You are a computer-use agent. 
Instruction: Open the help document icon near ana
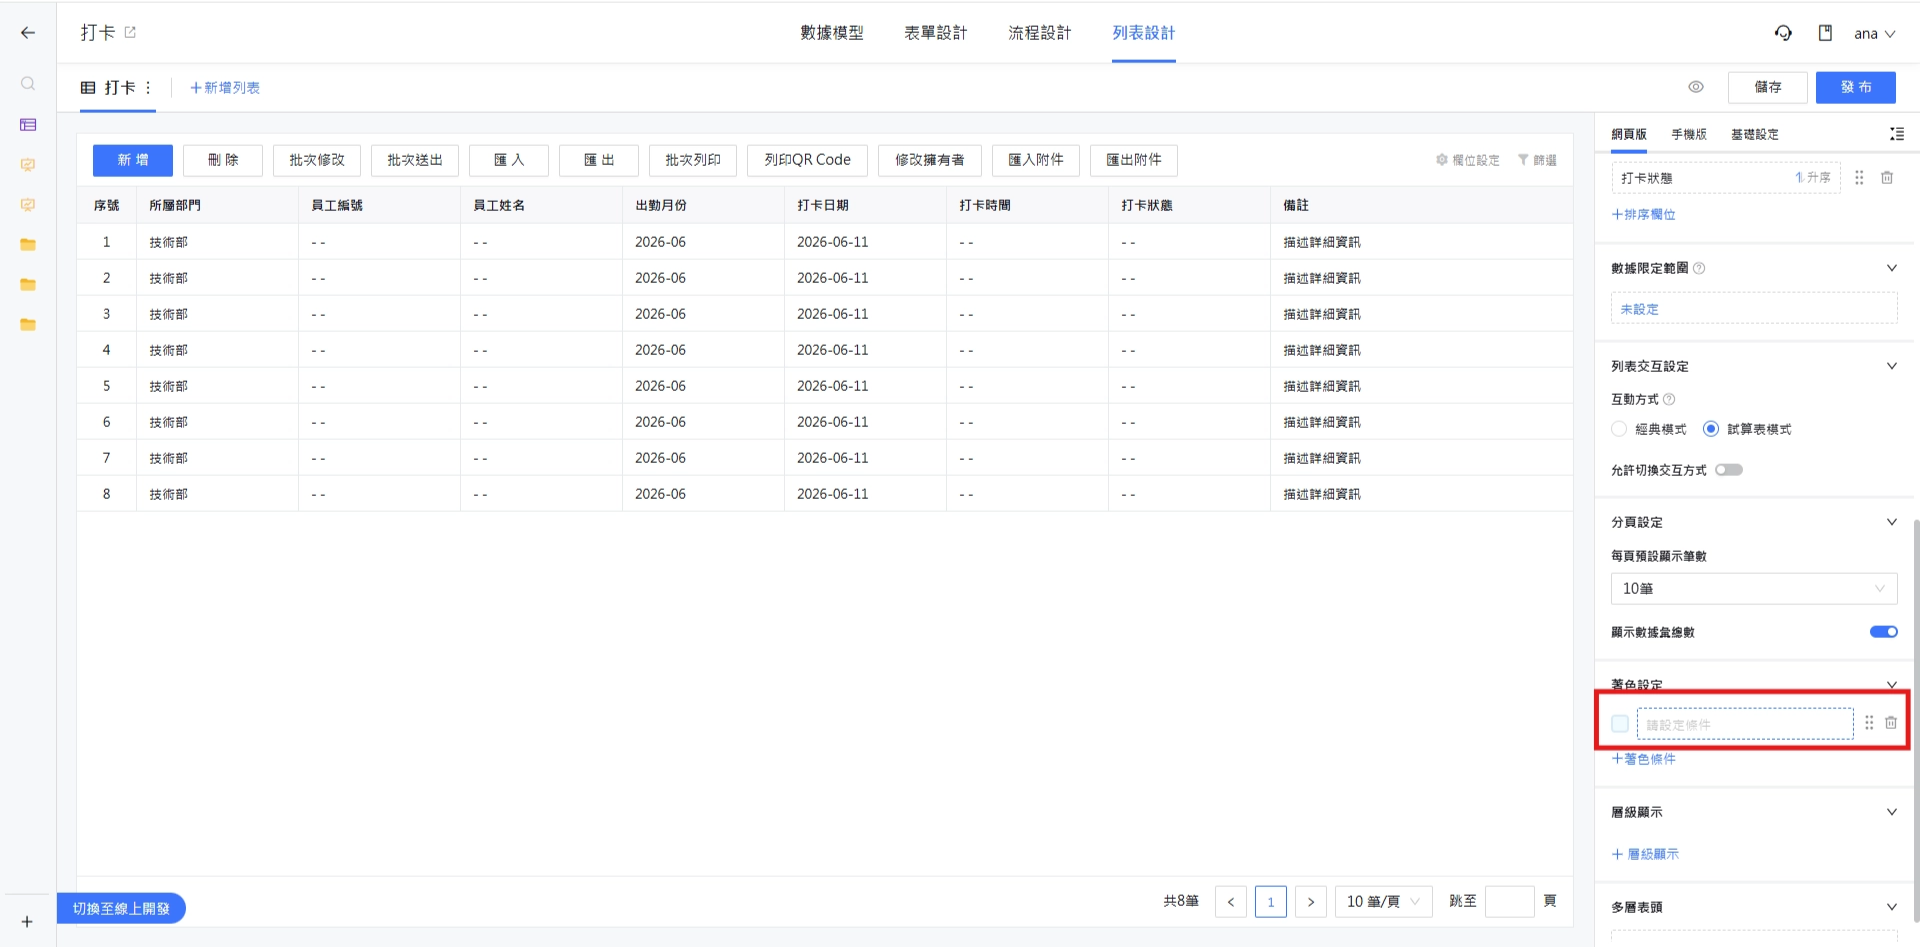(1825, 33)
